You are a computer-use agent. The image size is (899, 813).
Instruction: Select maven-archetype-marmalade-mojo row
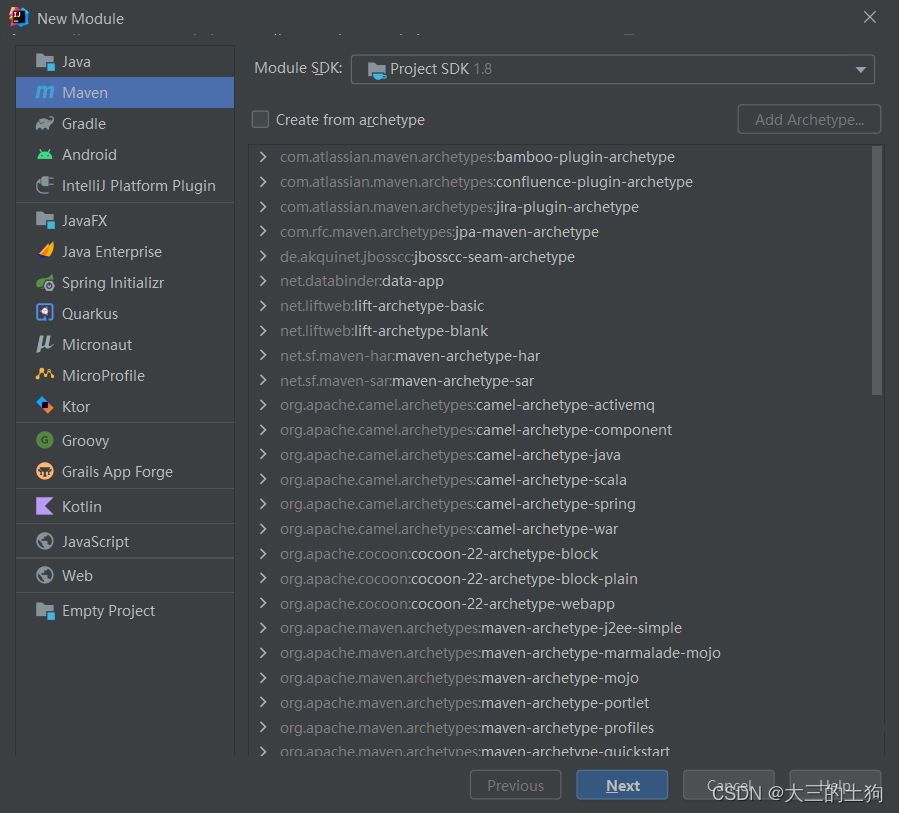(x=562, y=653)
